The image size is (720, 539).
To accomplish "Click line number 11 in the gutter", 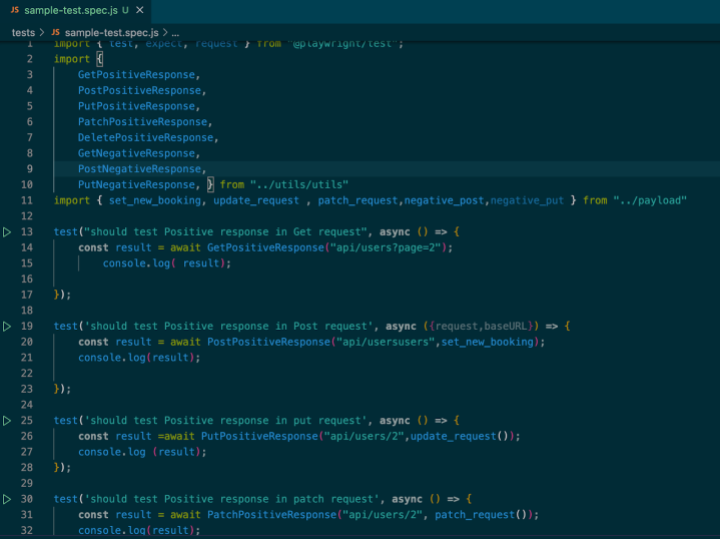I will [x=28, y=201].
